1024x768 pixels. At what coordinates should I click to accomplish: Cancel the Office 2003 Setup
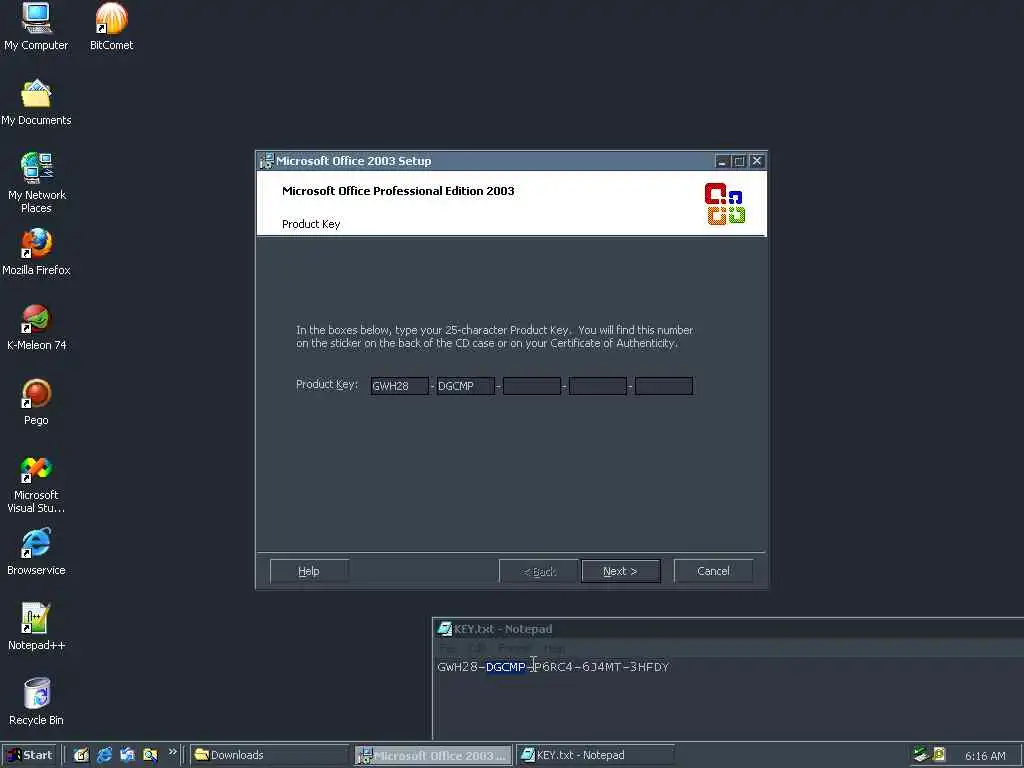pyautogui.click(x=713, y=571)
